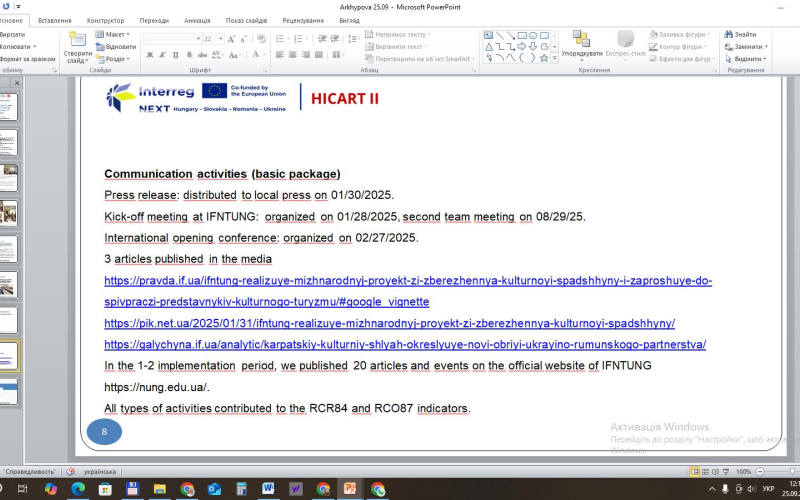This screenshot has height=500, width=800.
Task: Open Microsoft Word from the taskbar
Action: point(268,489)
